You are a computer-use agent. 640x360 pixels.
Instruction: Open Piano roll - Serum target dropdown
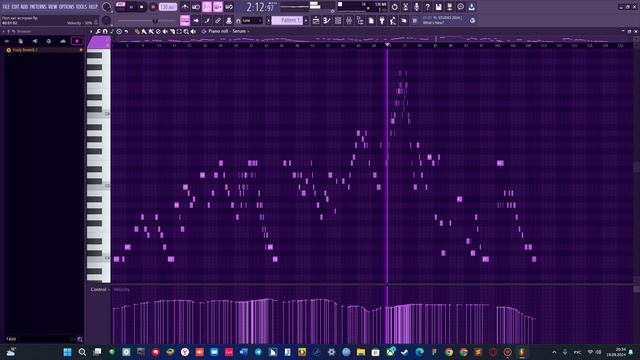pos(228,31)
